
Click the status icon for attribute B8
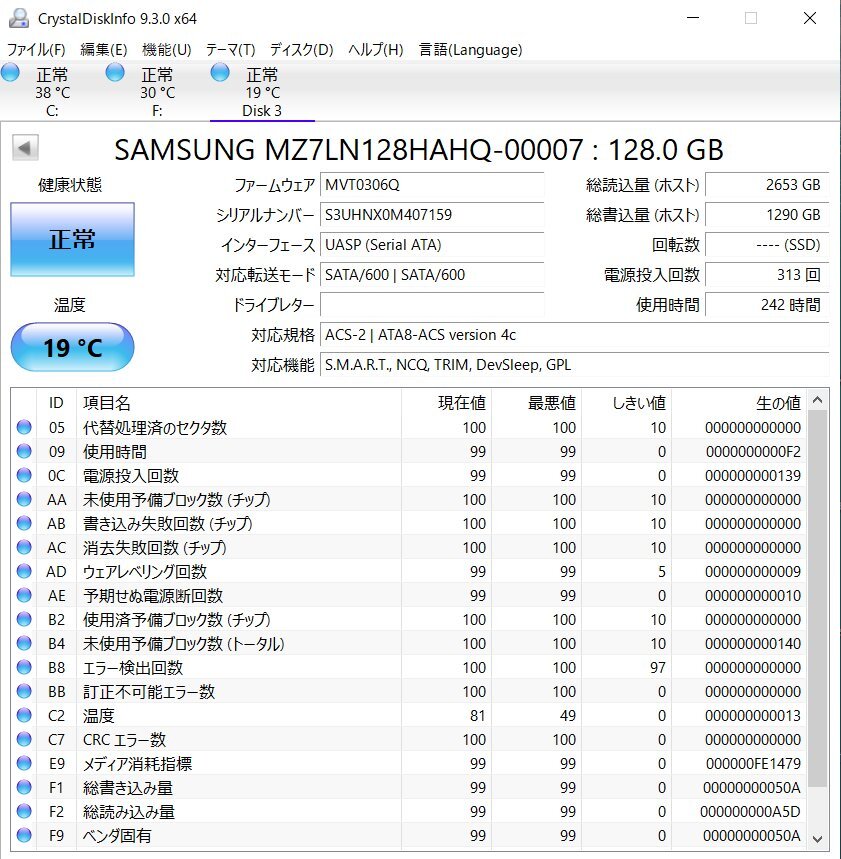coord(24,667)
